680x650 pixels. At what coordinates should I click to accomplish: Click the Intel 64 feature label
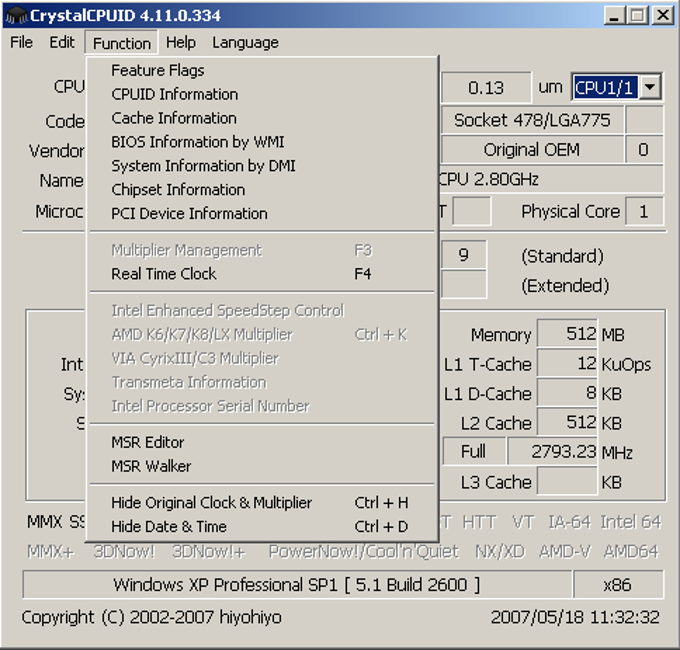tap(631, 522)
